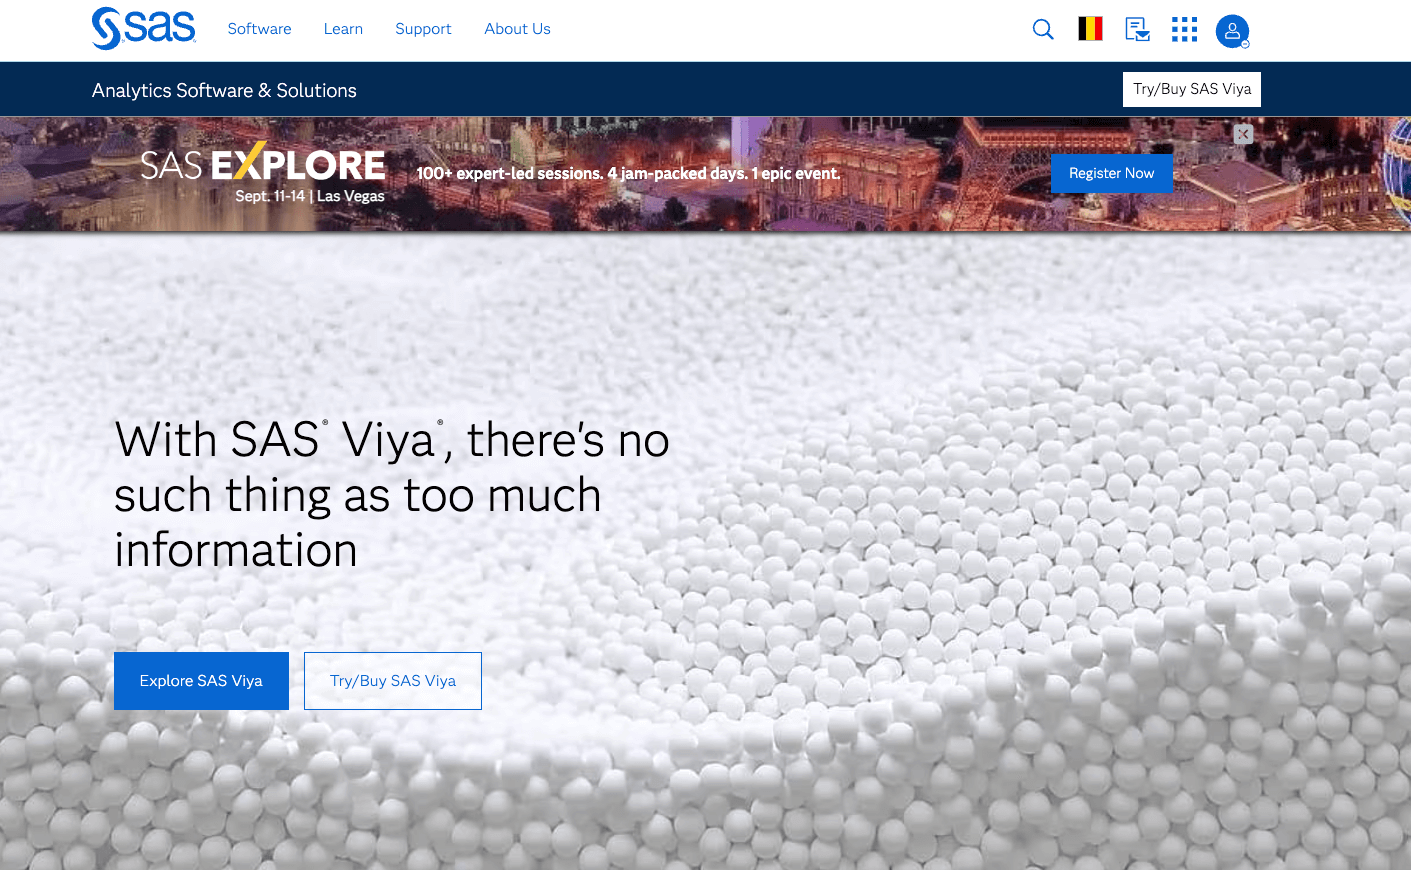Click the SAS logo
Viewport: 1411px width, 870px height.
(x=143, y=28)
